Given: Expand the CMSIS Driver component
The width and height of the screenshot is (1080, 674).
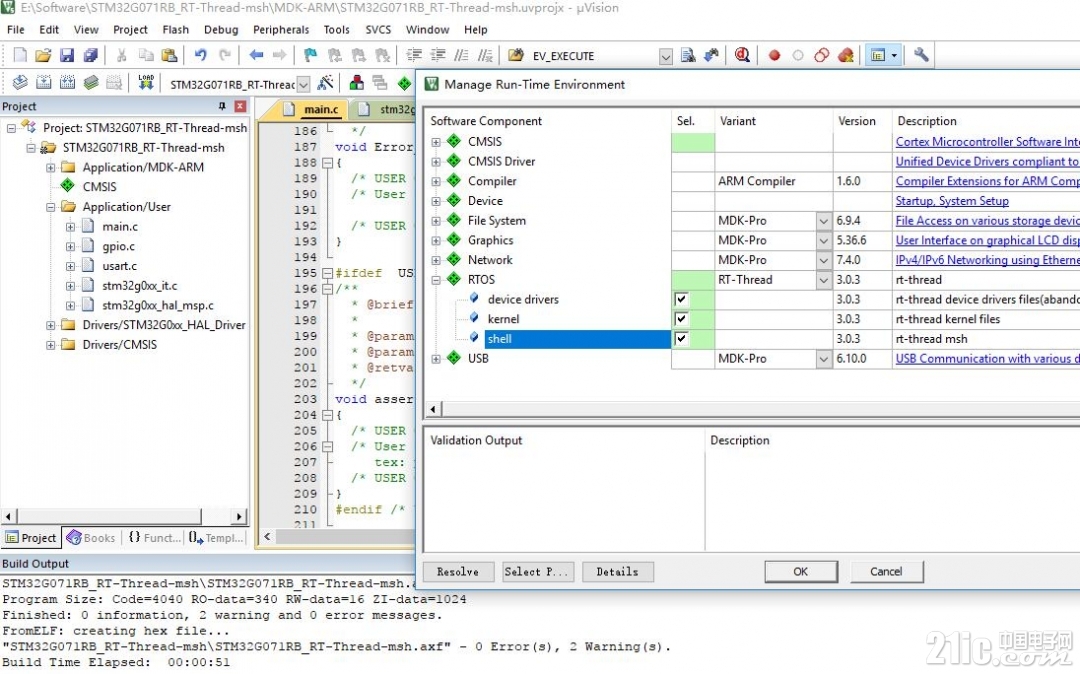Looking at the screenshot, I should [436, 162].
